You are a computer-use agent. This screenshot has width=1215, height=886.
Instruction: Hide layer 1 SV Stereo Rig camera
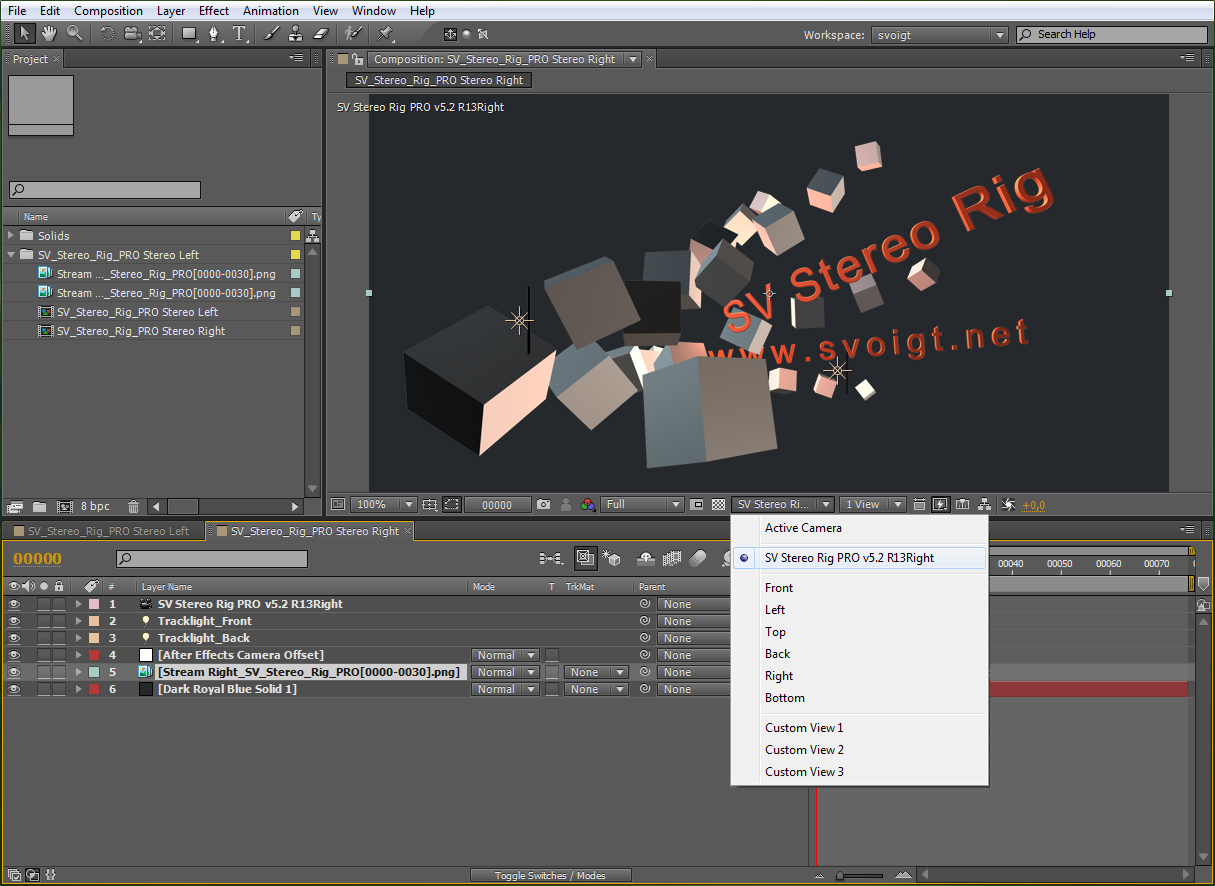(x=14, y=604)
